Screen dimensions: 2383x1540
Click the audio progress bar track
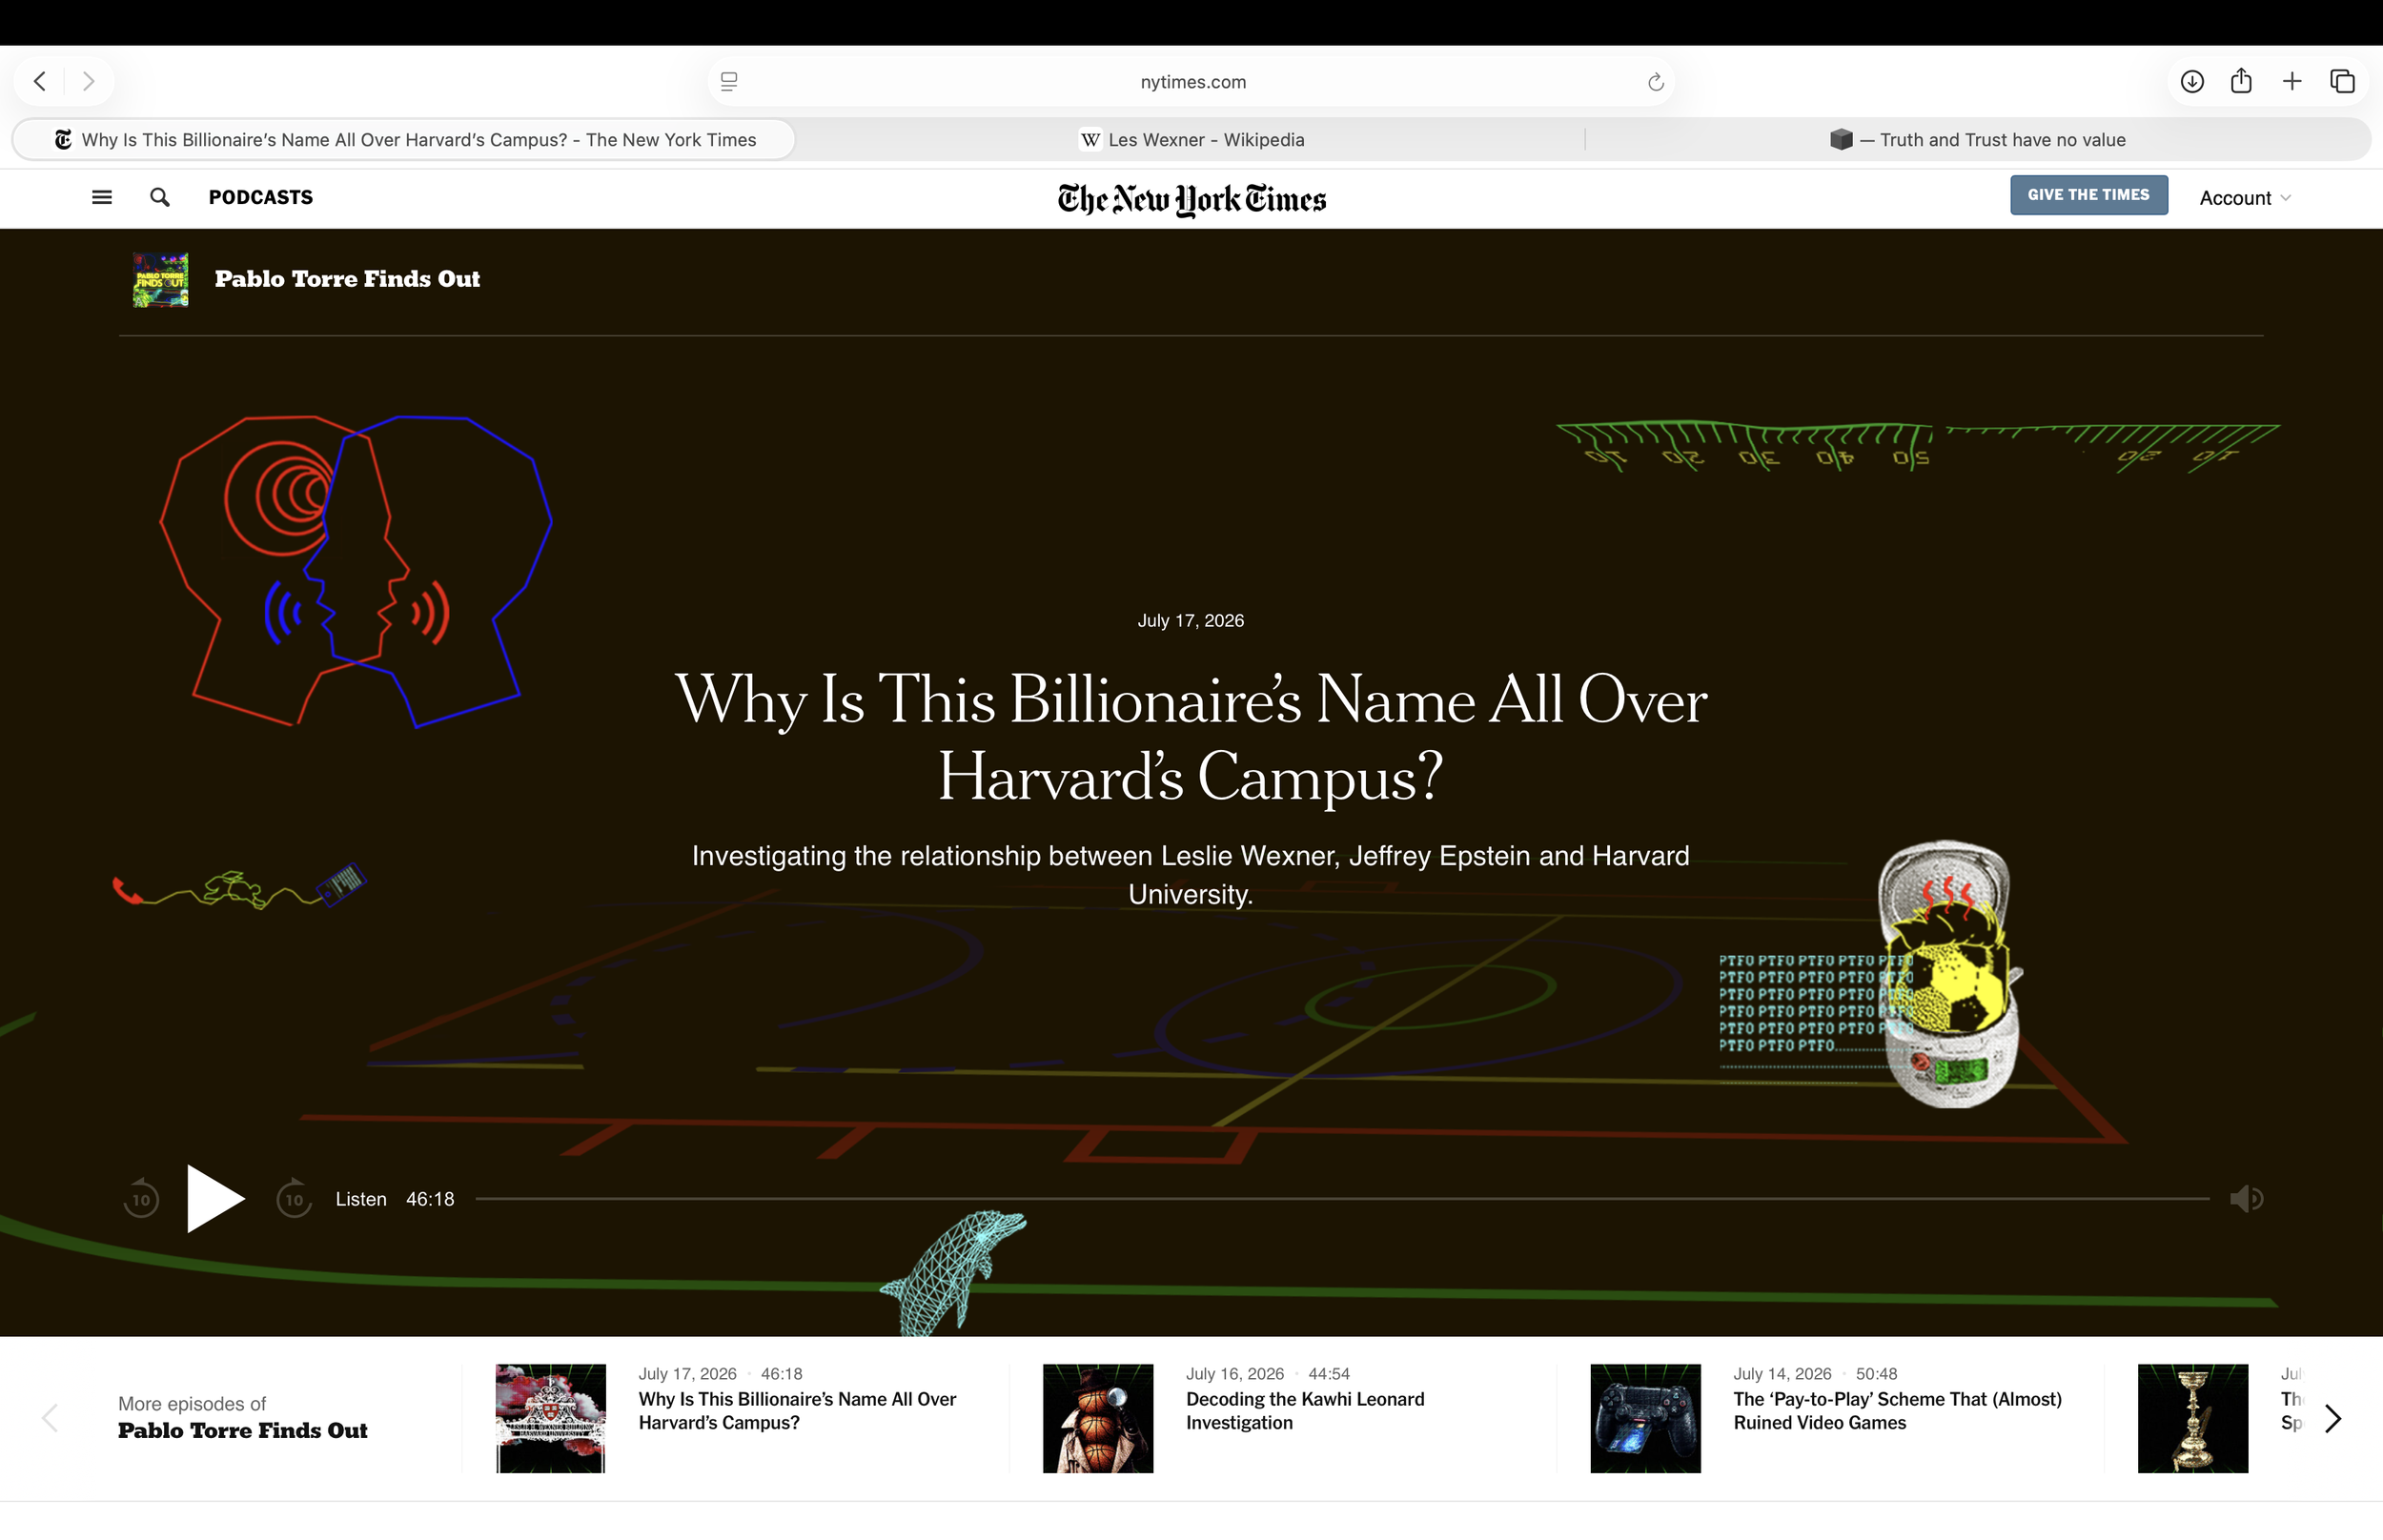point(1342,1198)
